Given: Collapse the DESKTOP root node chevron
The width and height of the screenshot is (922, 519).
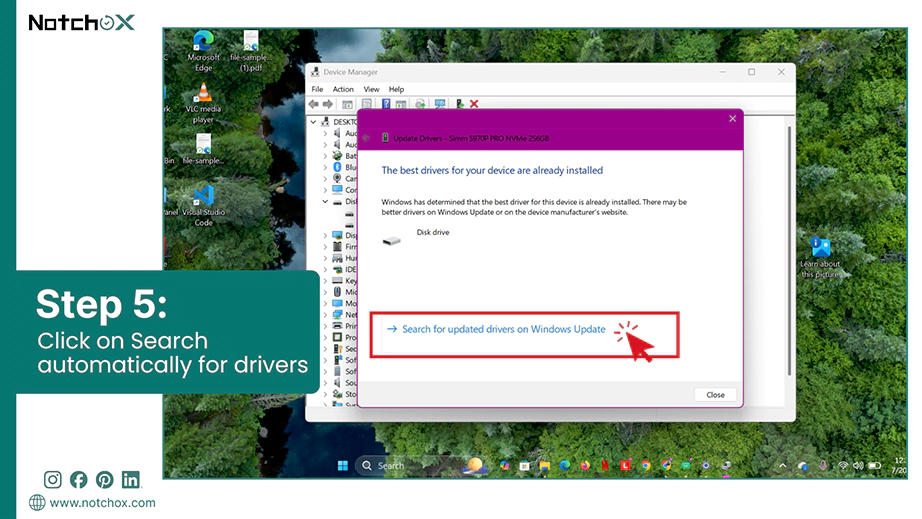Looking at the screenshot, I should pos(313,122).
